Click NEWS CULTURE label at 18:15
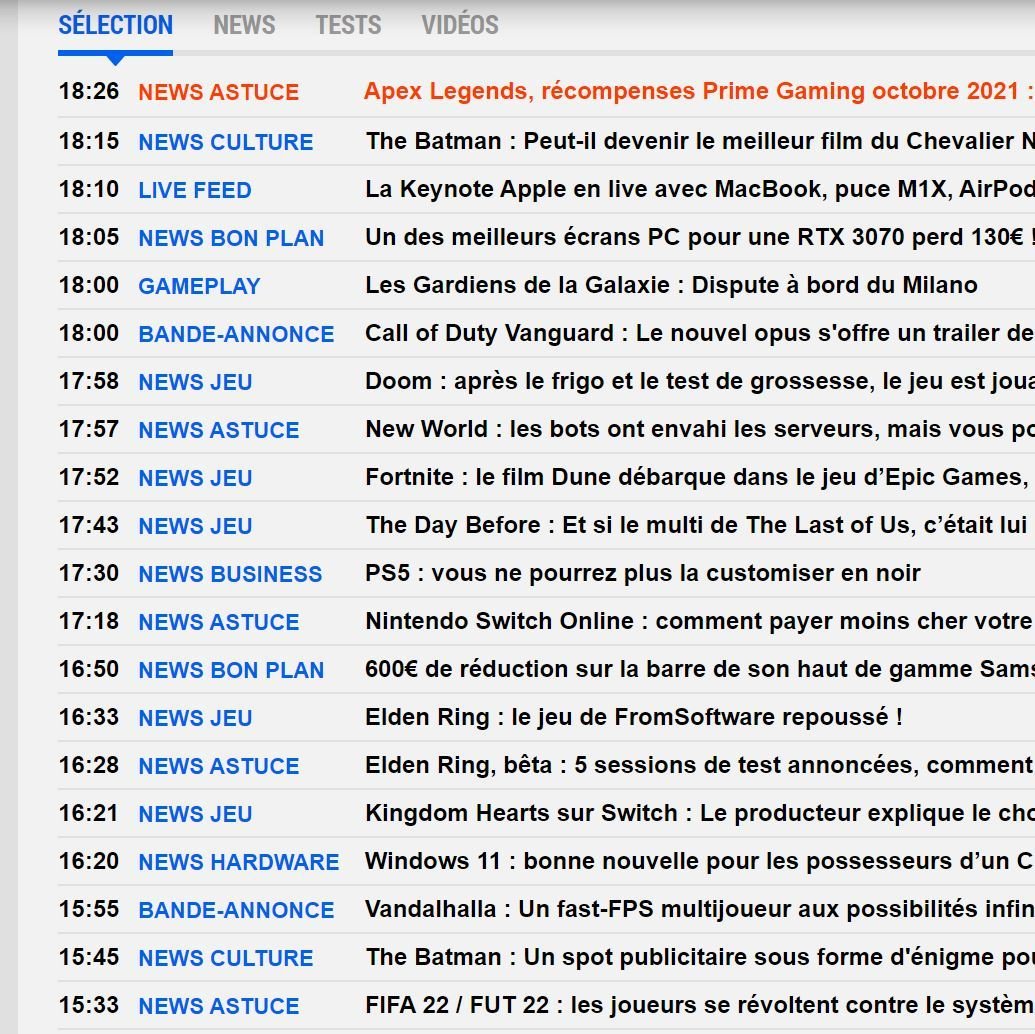 (x=226, y=142)
